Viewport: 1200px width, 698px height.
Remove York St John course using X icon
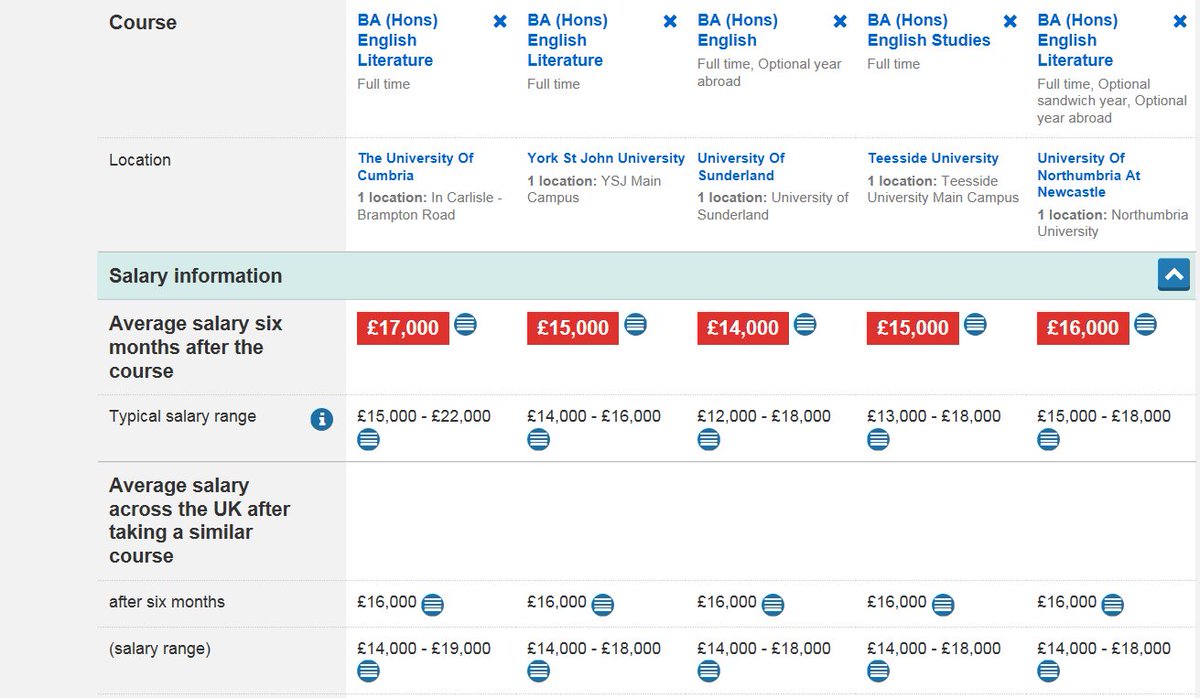(670, 21)
